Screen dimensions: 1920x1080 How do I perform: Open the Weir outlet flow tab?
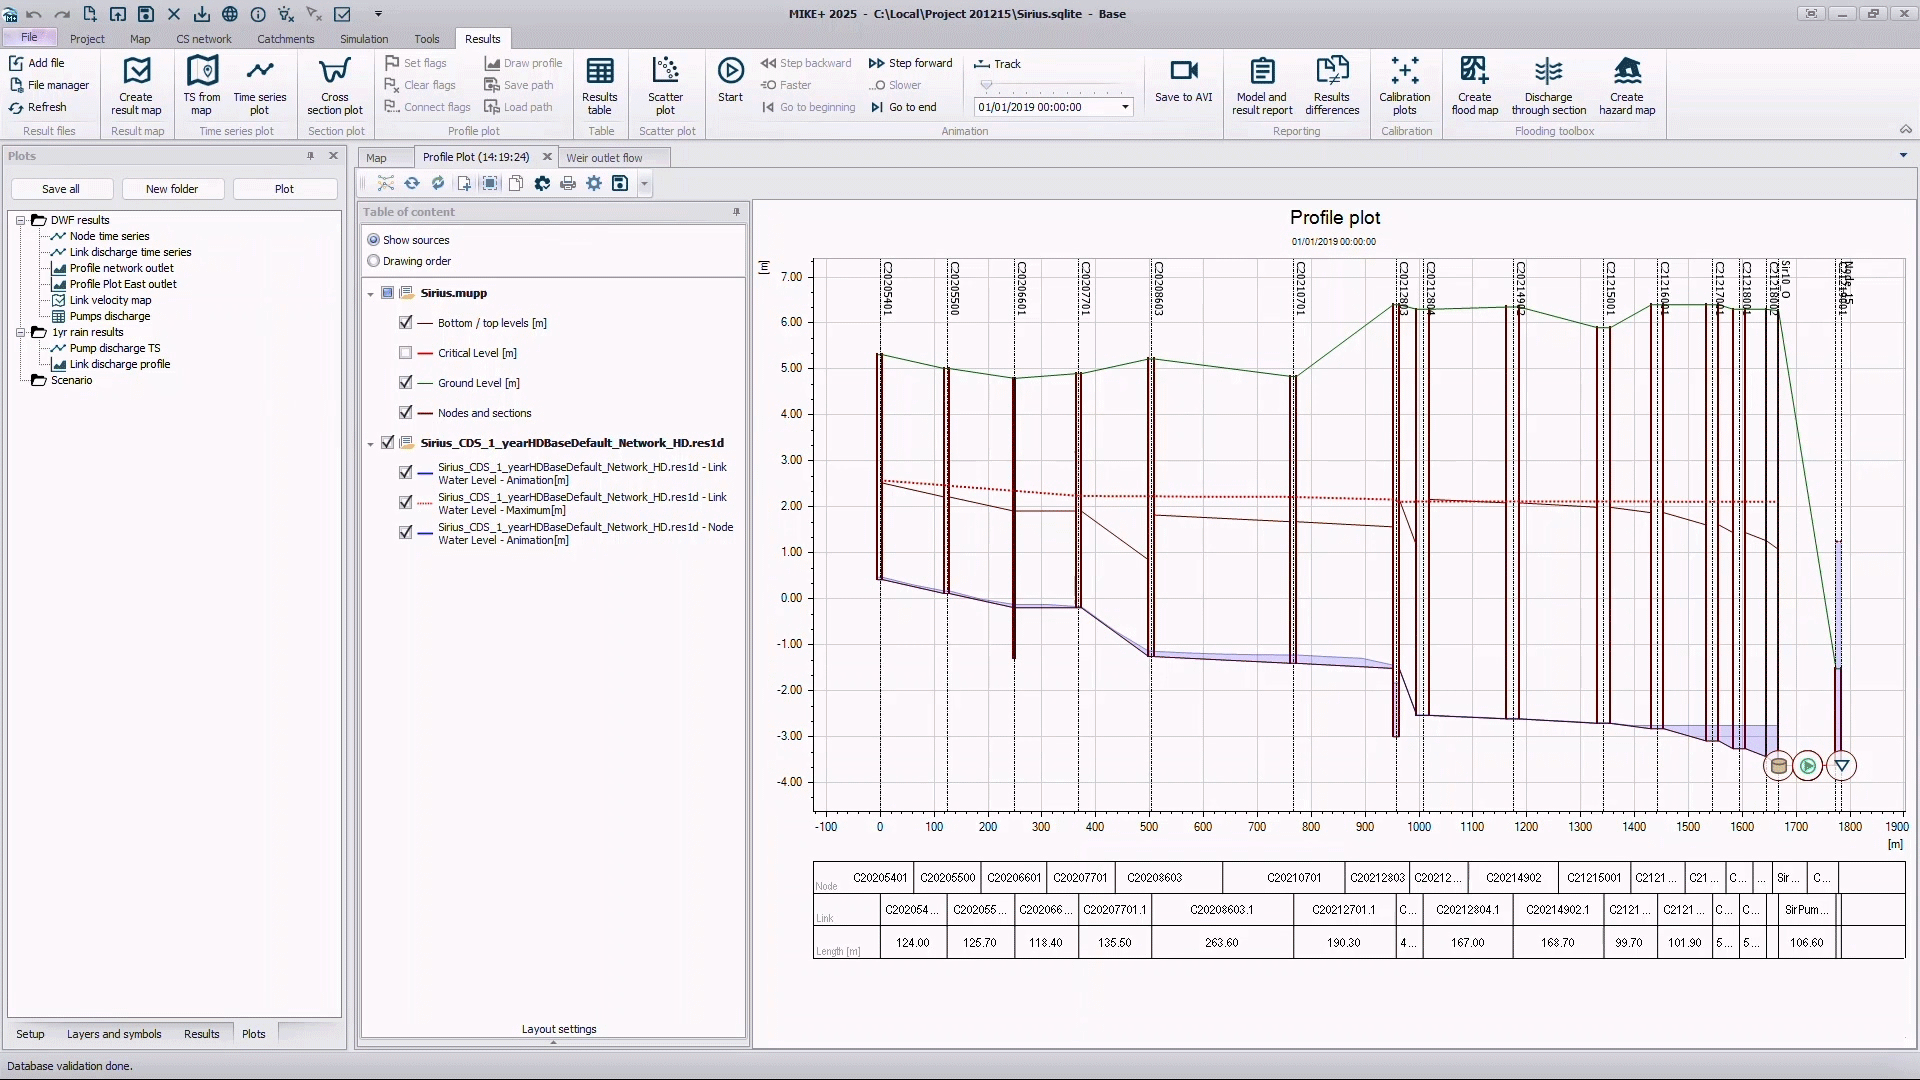(604, 158)
